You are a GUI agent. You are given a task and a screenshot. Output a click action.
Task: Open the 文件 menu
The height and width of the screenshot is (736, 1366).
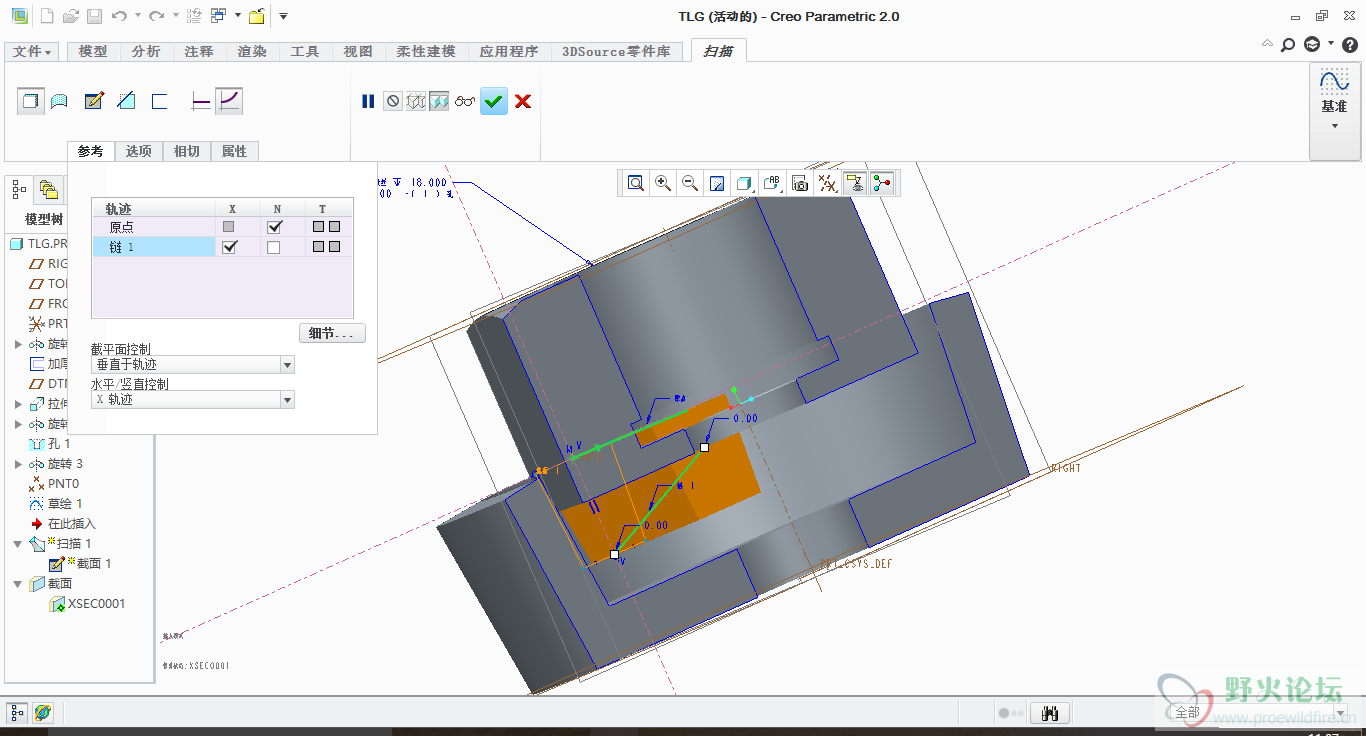31,51
